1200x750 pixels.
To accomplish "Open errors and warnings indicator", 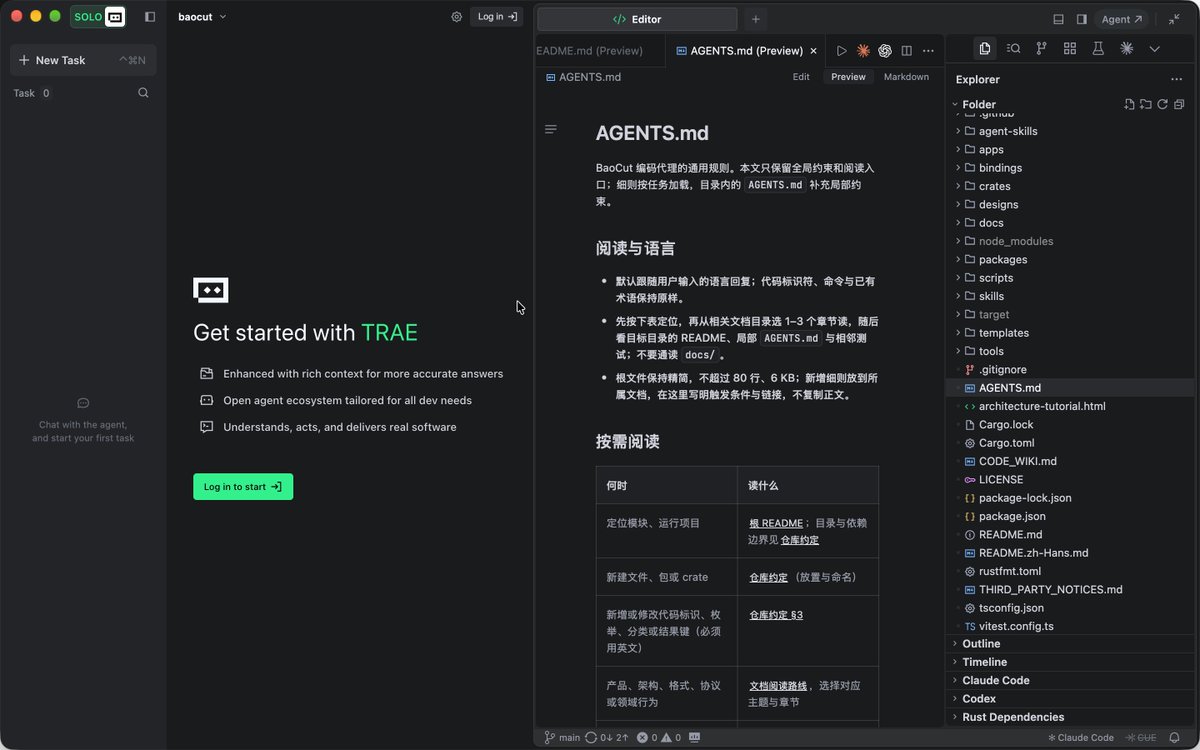I will 658,738.
